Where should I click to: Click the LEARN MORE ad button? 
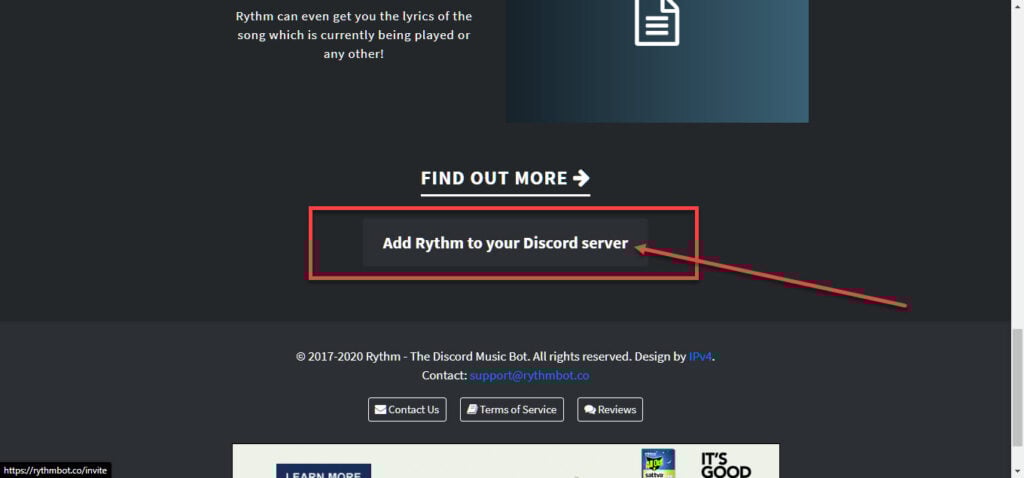pyautogui.click(x=323, y=471)
